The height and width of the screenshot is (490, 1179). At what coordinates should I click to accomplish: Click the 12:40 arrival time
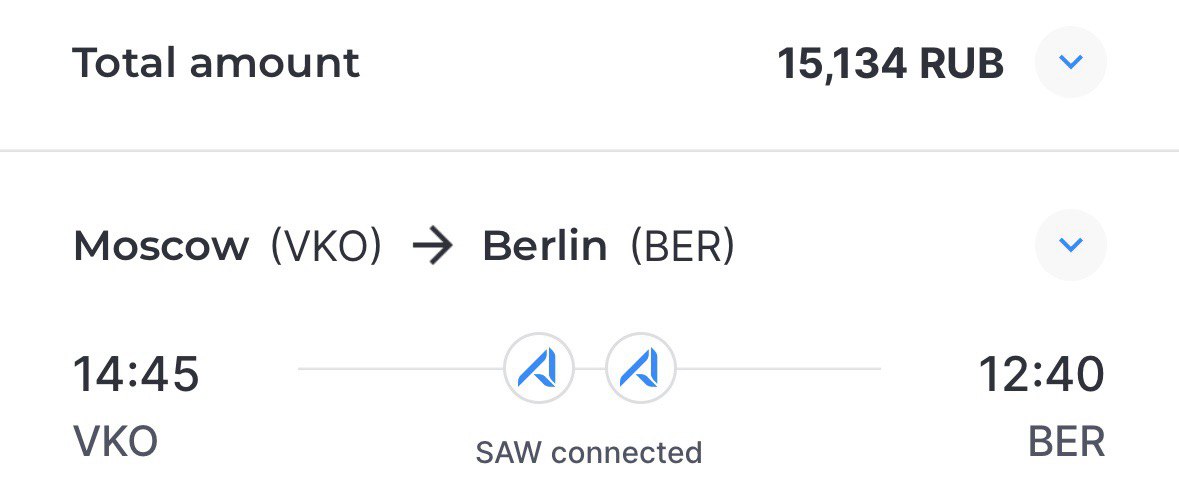click(1041, 374)
